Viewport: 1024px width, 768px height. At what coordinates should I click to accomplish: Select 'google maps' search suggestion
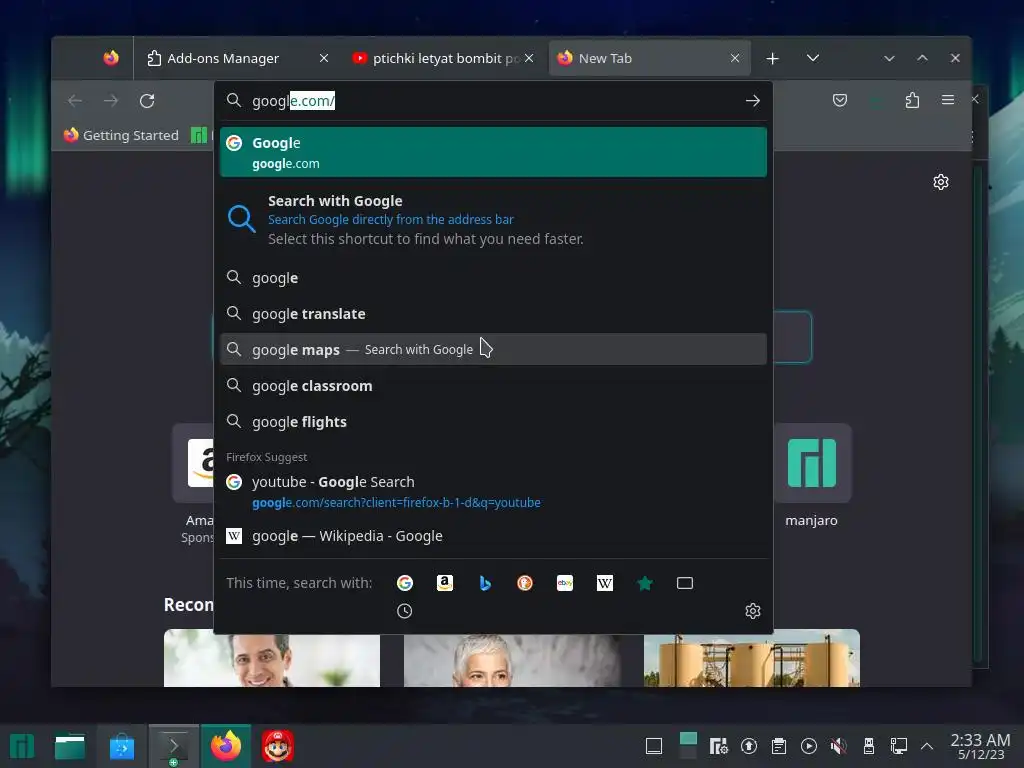pyautogui.click(x=493, y=349)
